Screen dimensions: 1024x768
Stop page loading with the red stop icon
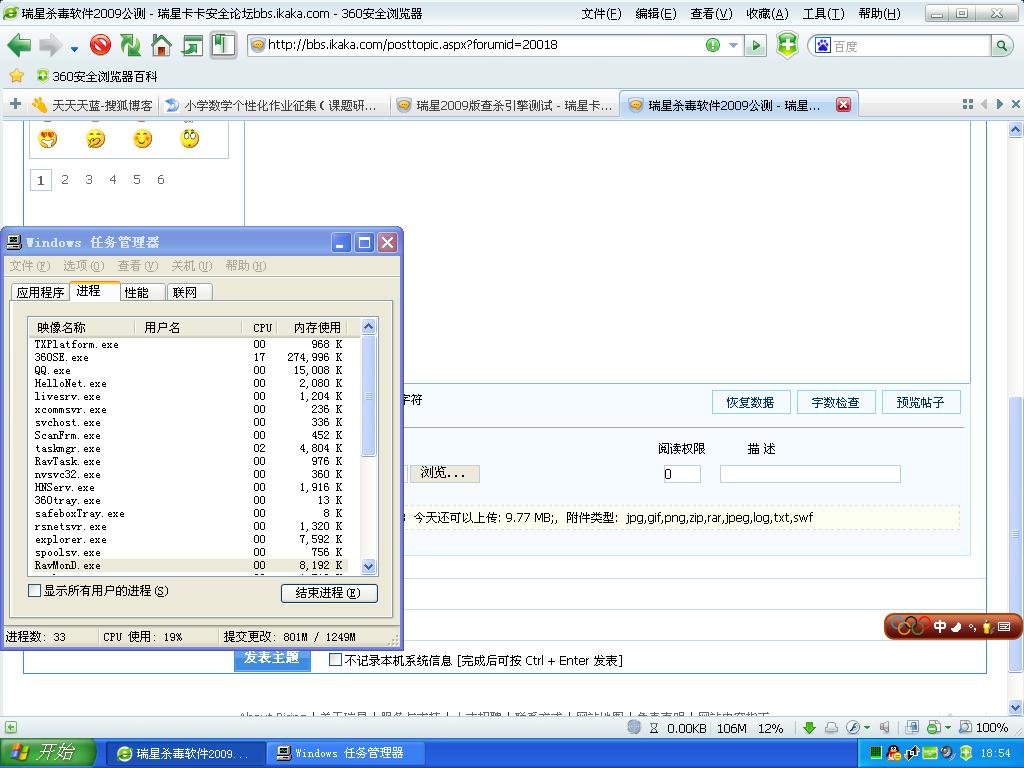click(x=100, y=45)
